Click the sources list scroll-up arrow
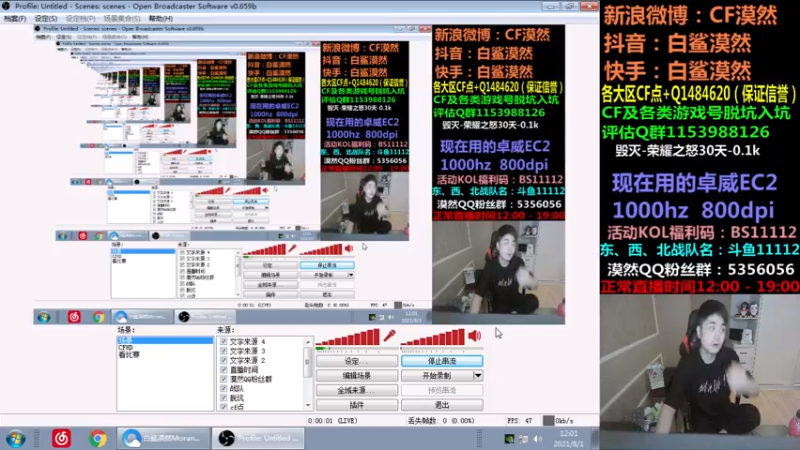Screen dimensions: 800x450 (308, 342)
